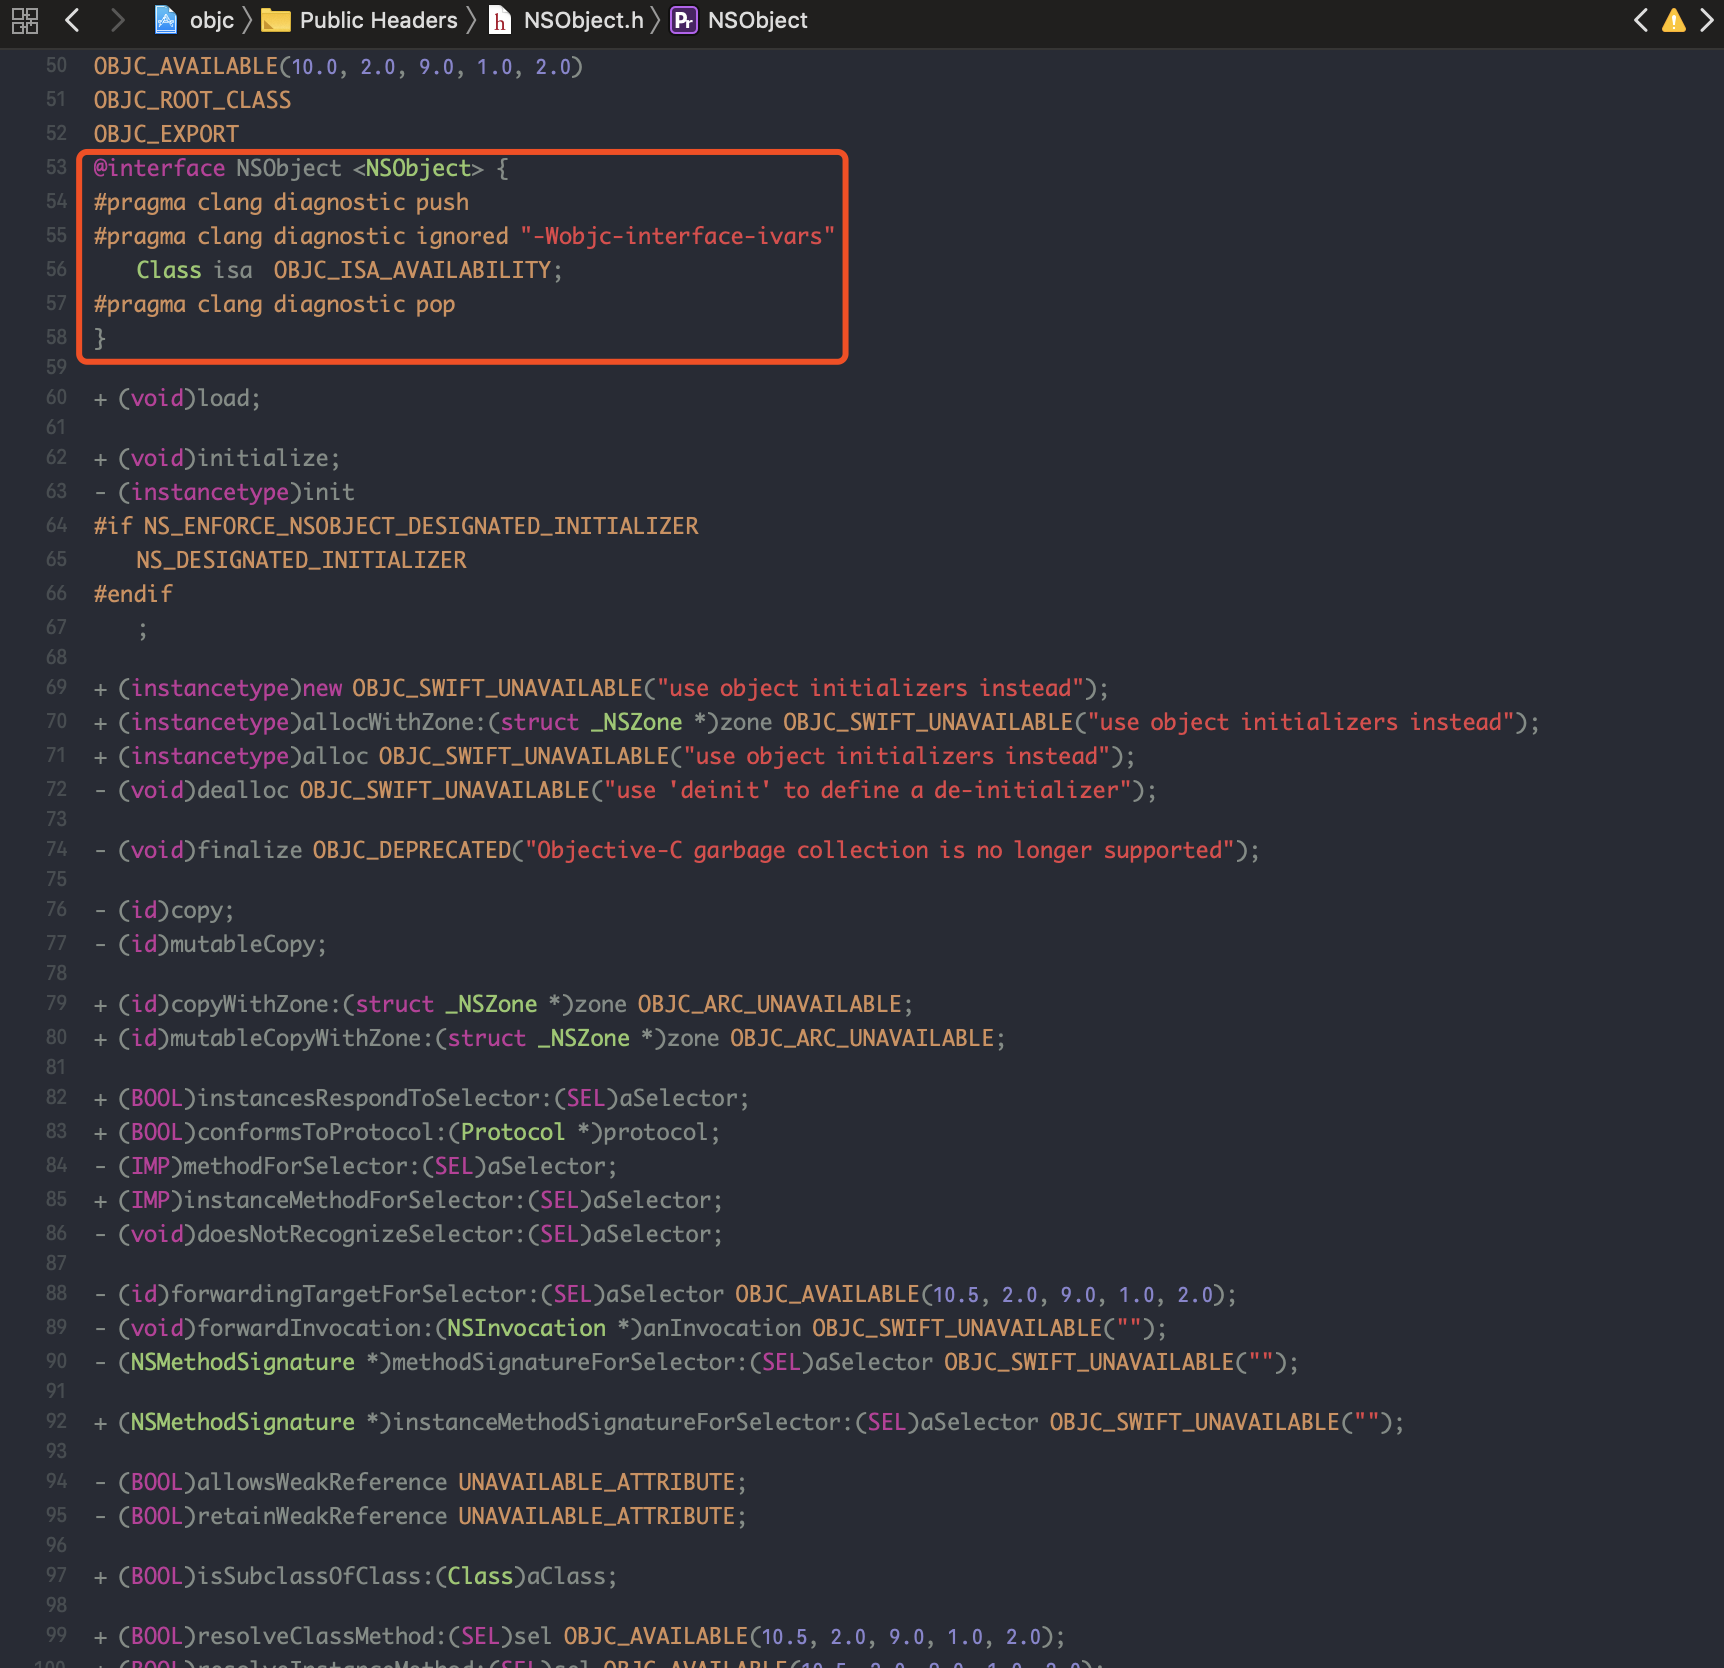Click the NSObject.h header file icon
The width and height of the screenshot is (1724, 1668).
pos(500,20)
